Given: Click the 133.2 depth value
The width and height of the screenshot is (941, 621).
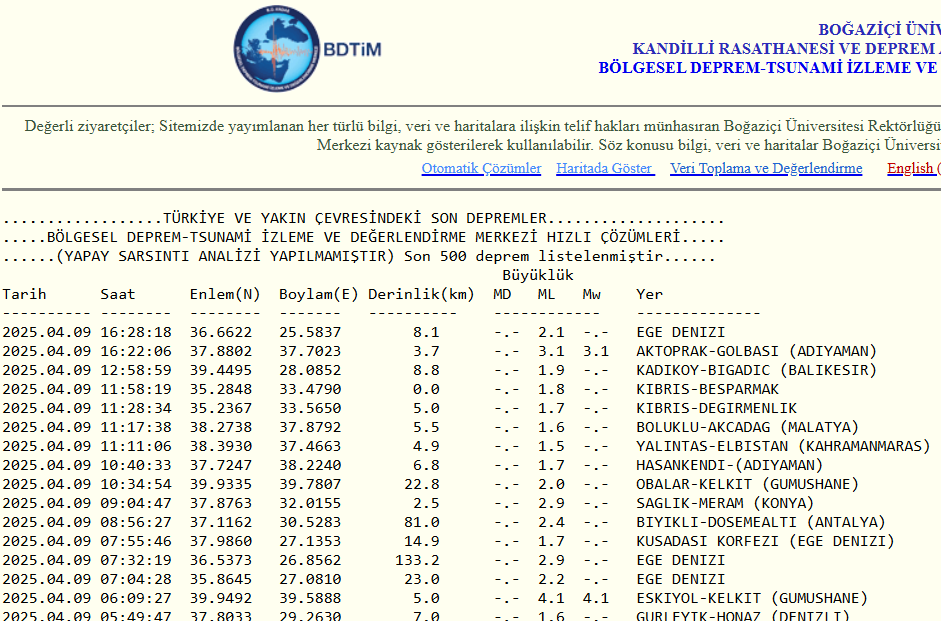Looking at the screenshot, I should [417, 560].
